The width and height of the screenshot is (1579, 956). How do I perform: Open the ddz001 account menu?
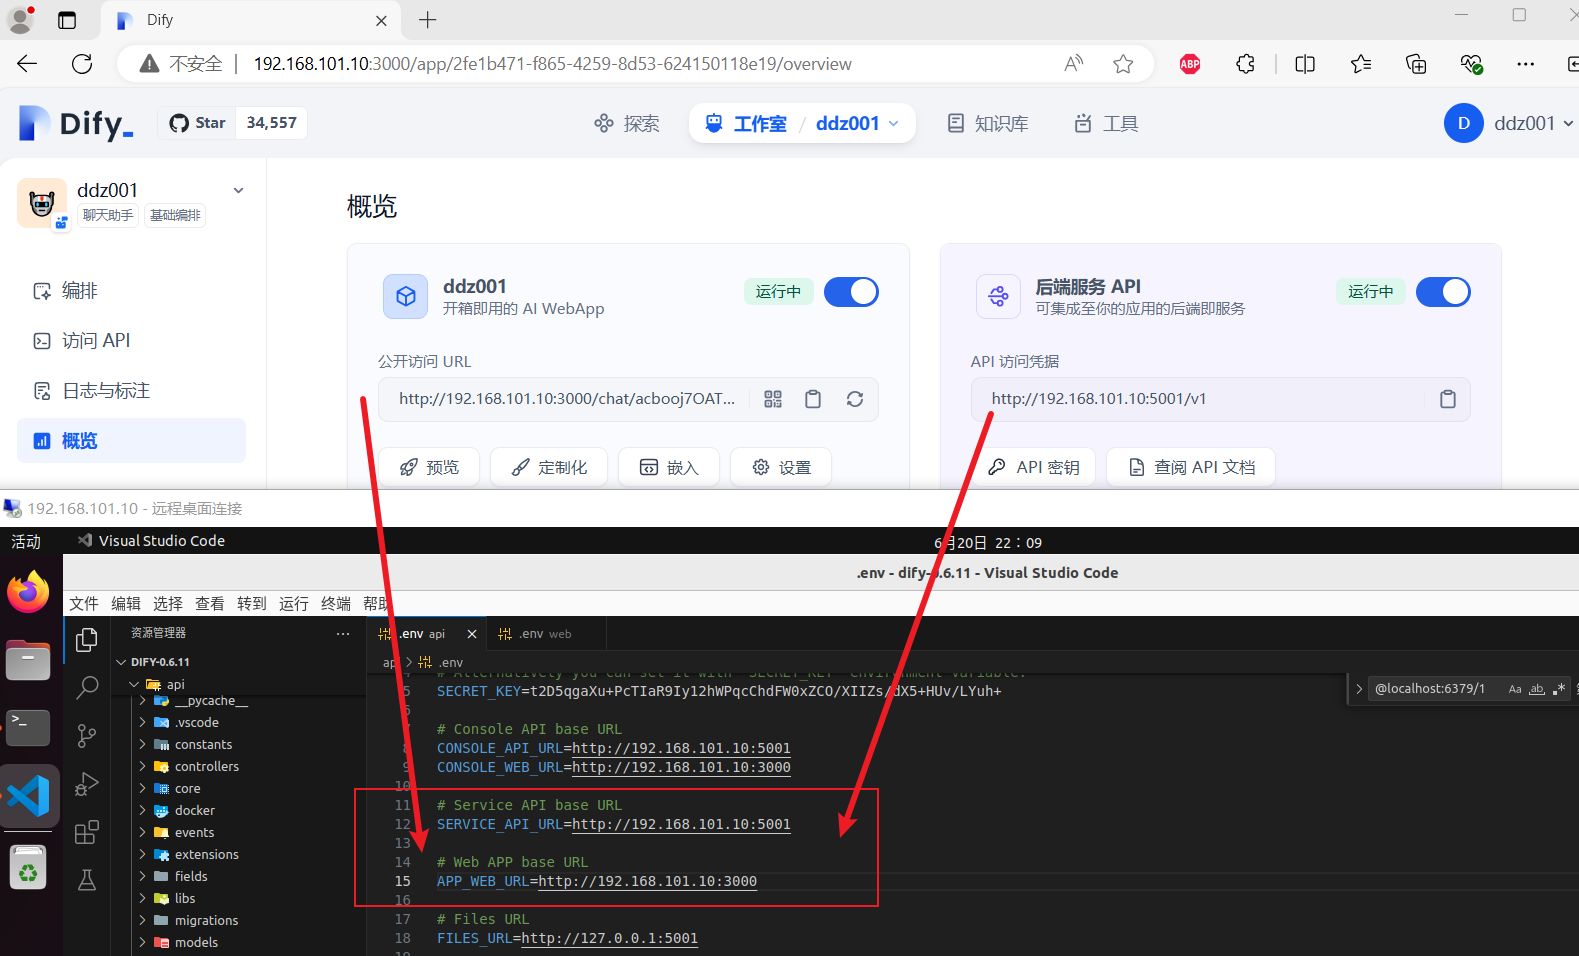pyautogui.click(x=1509, y=123)
